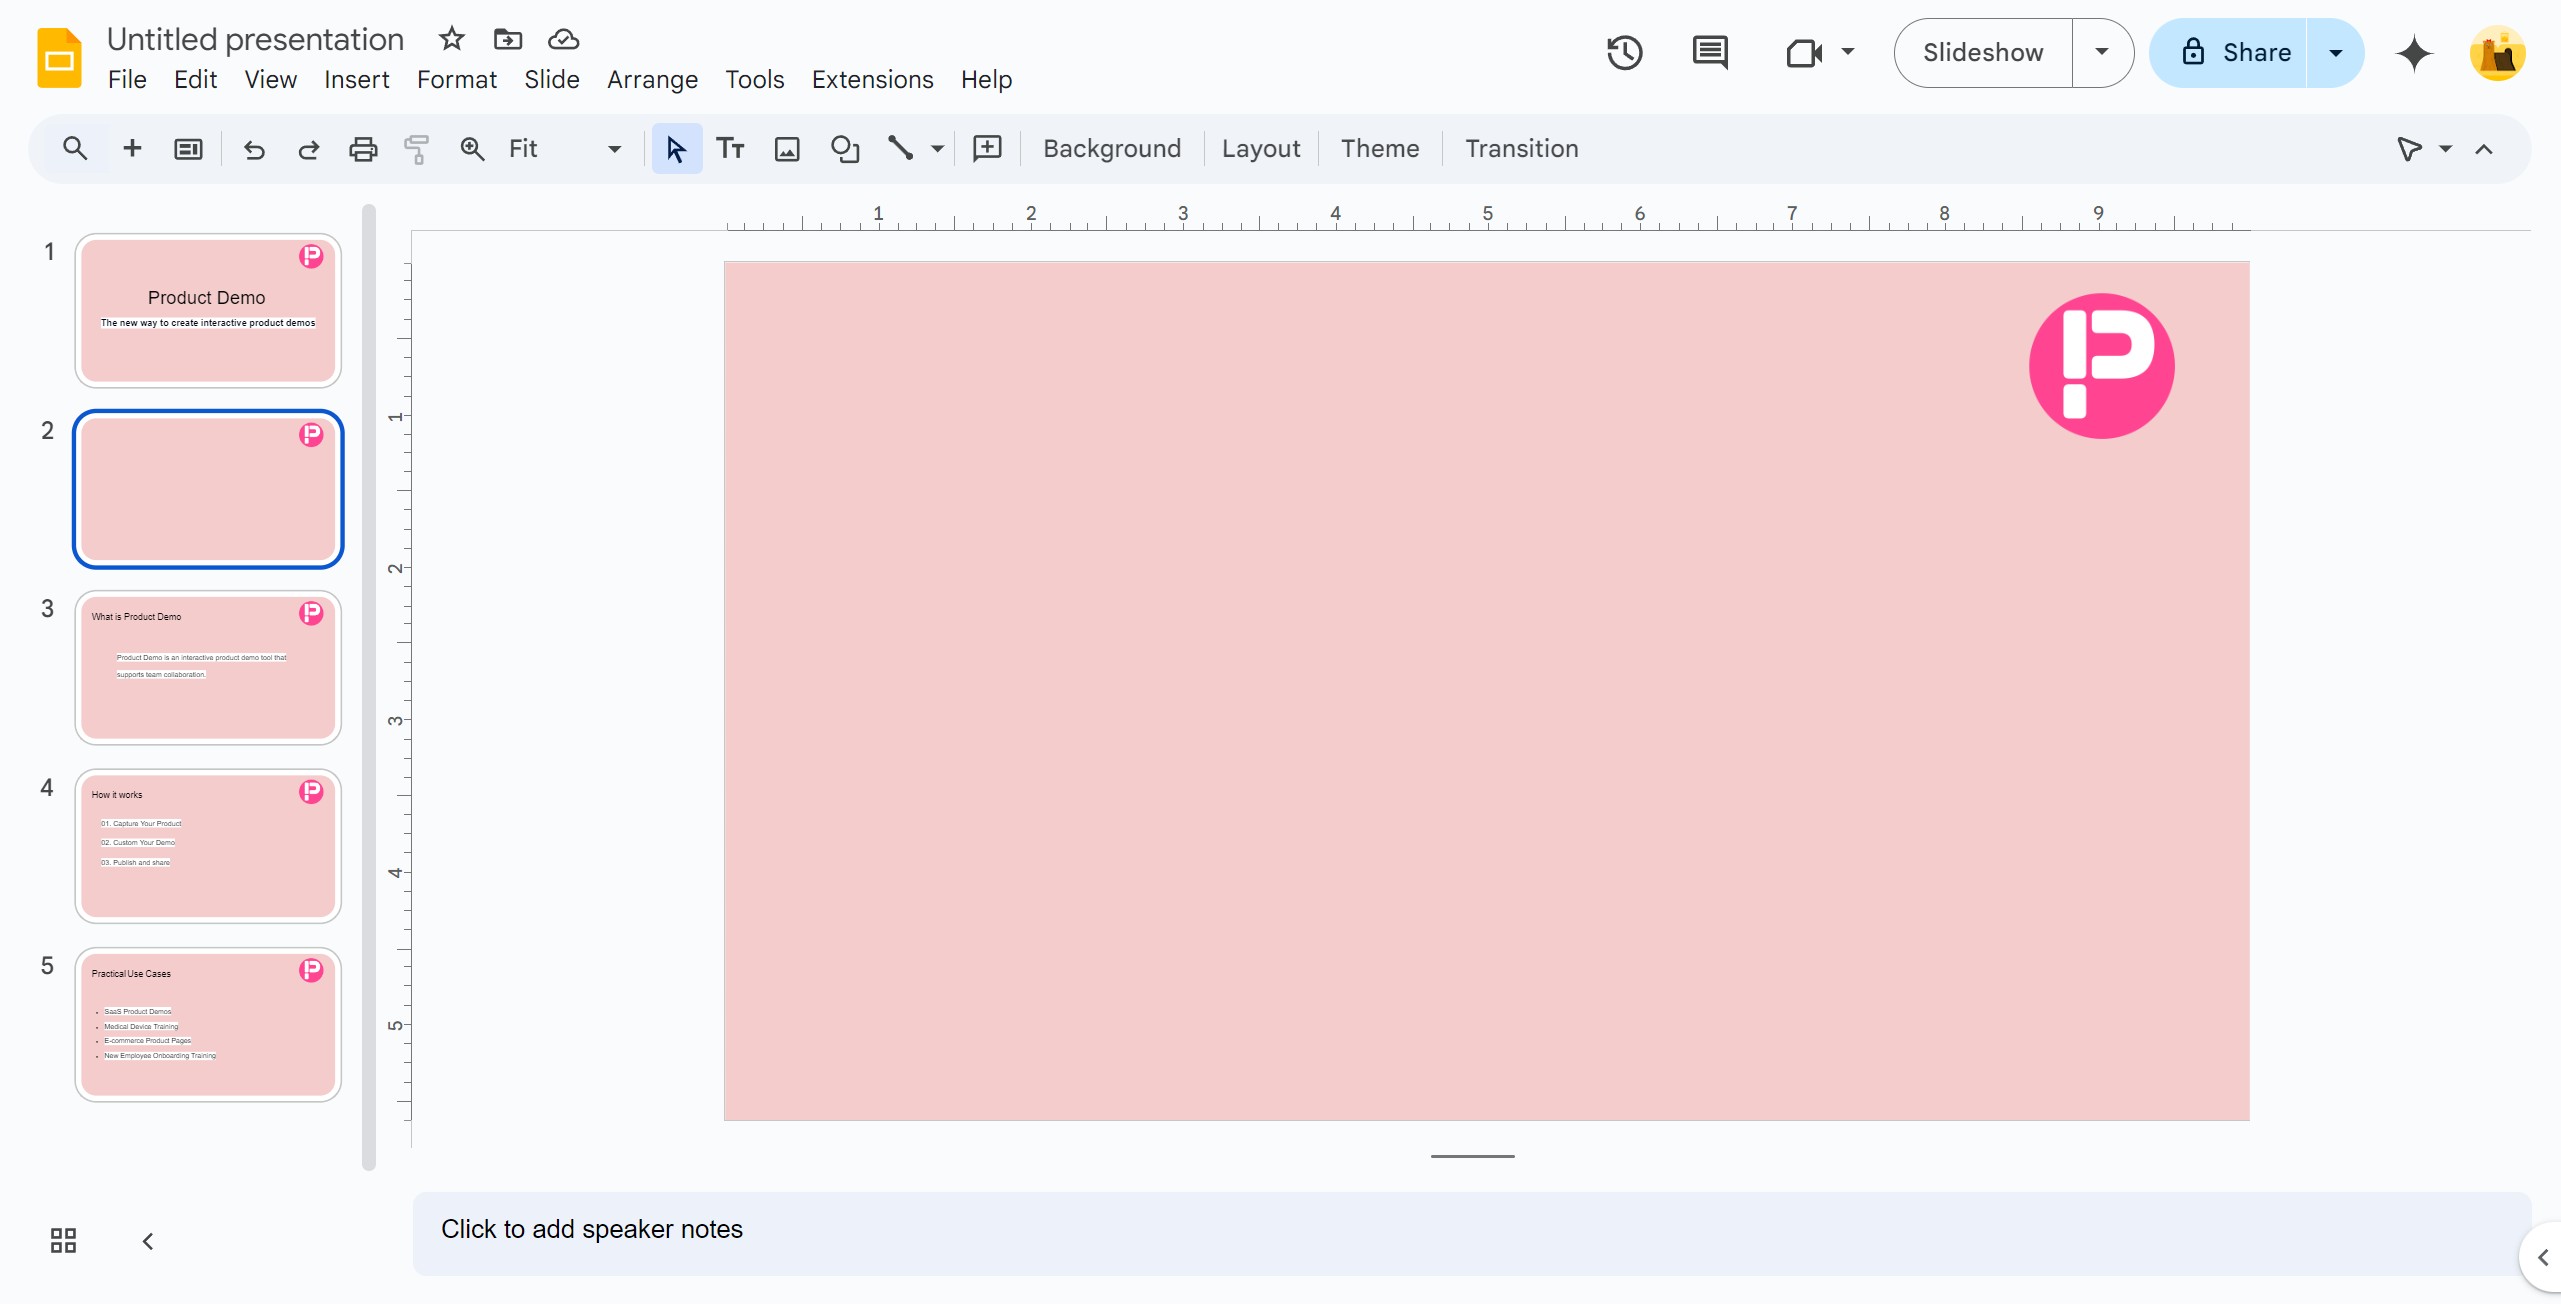Toggle grid view at bottom left
Image resolution: width=2561 pixels, height=1306 pixels.
pos(63,1241)
